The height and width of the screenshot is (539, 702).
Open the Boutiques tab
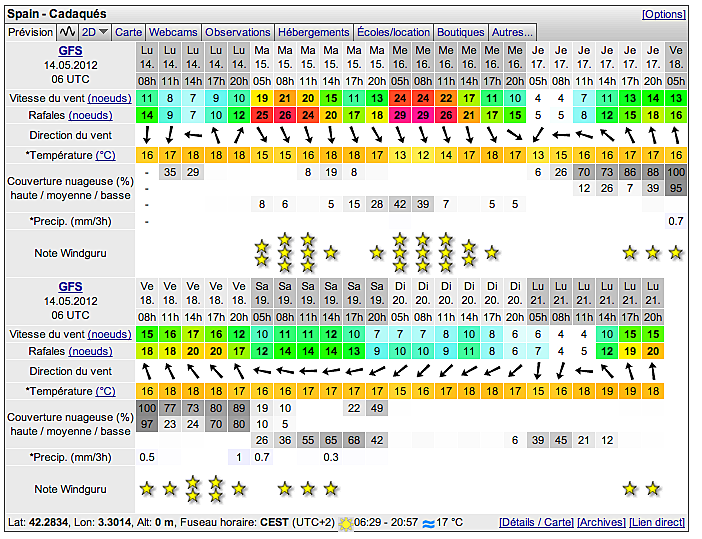(461, 32)
